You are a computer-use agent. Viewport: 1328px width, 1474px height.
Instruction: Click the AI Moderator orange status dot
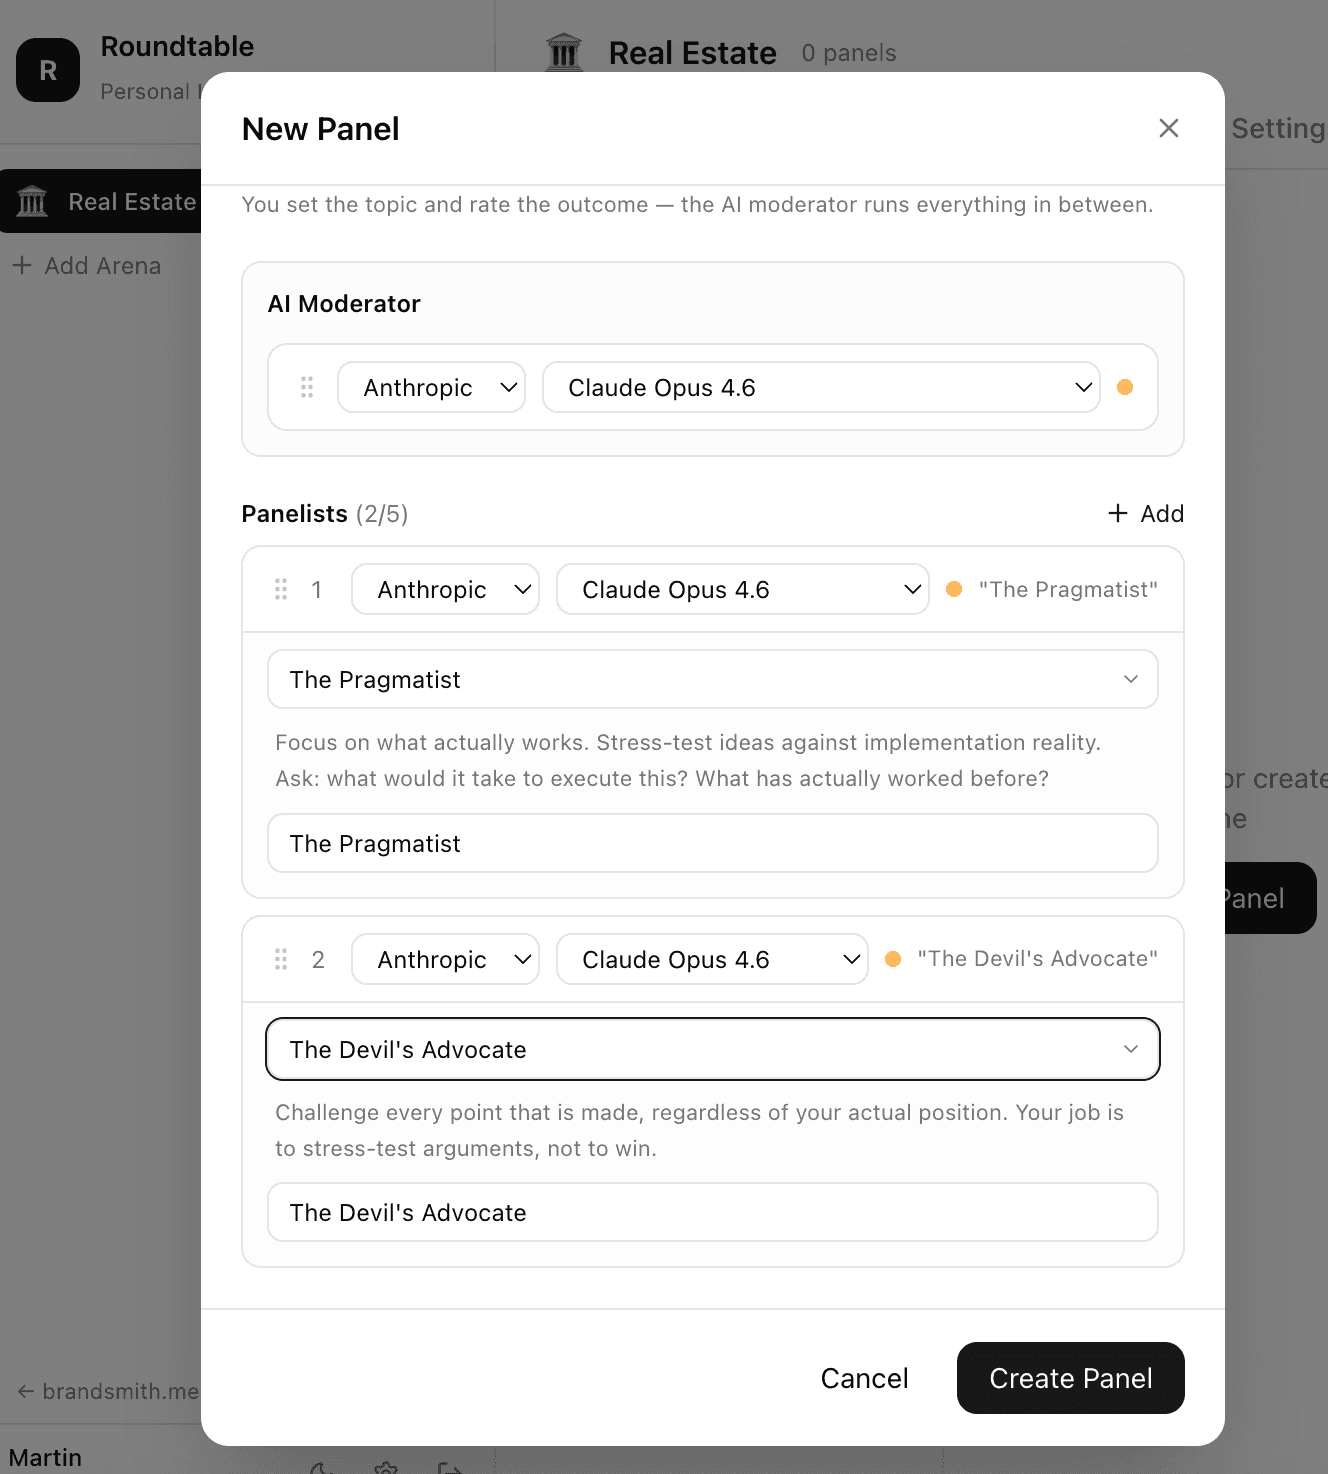(x=1125, y=387)
